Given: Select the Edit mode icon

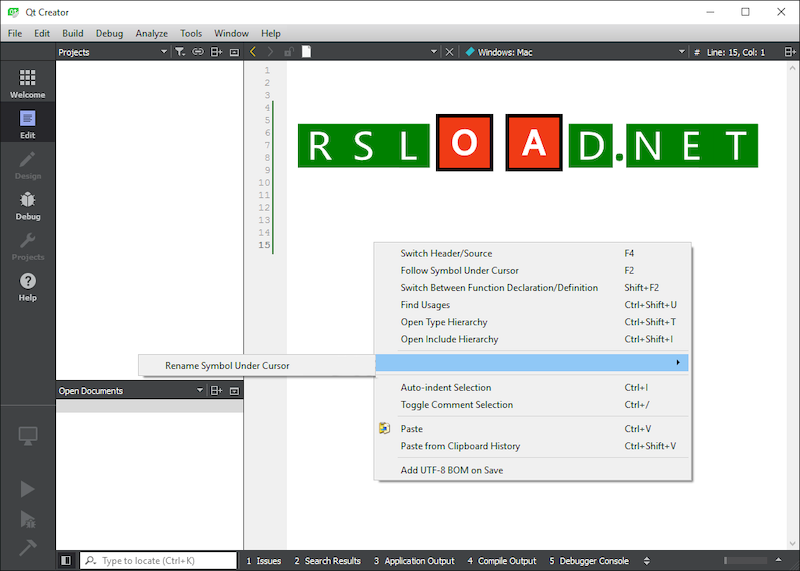Looking at the screenshot, I should 28,118.
